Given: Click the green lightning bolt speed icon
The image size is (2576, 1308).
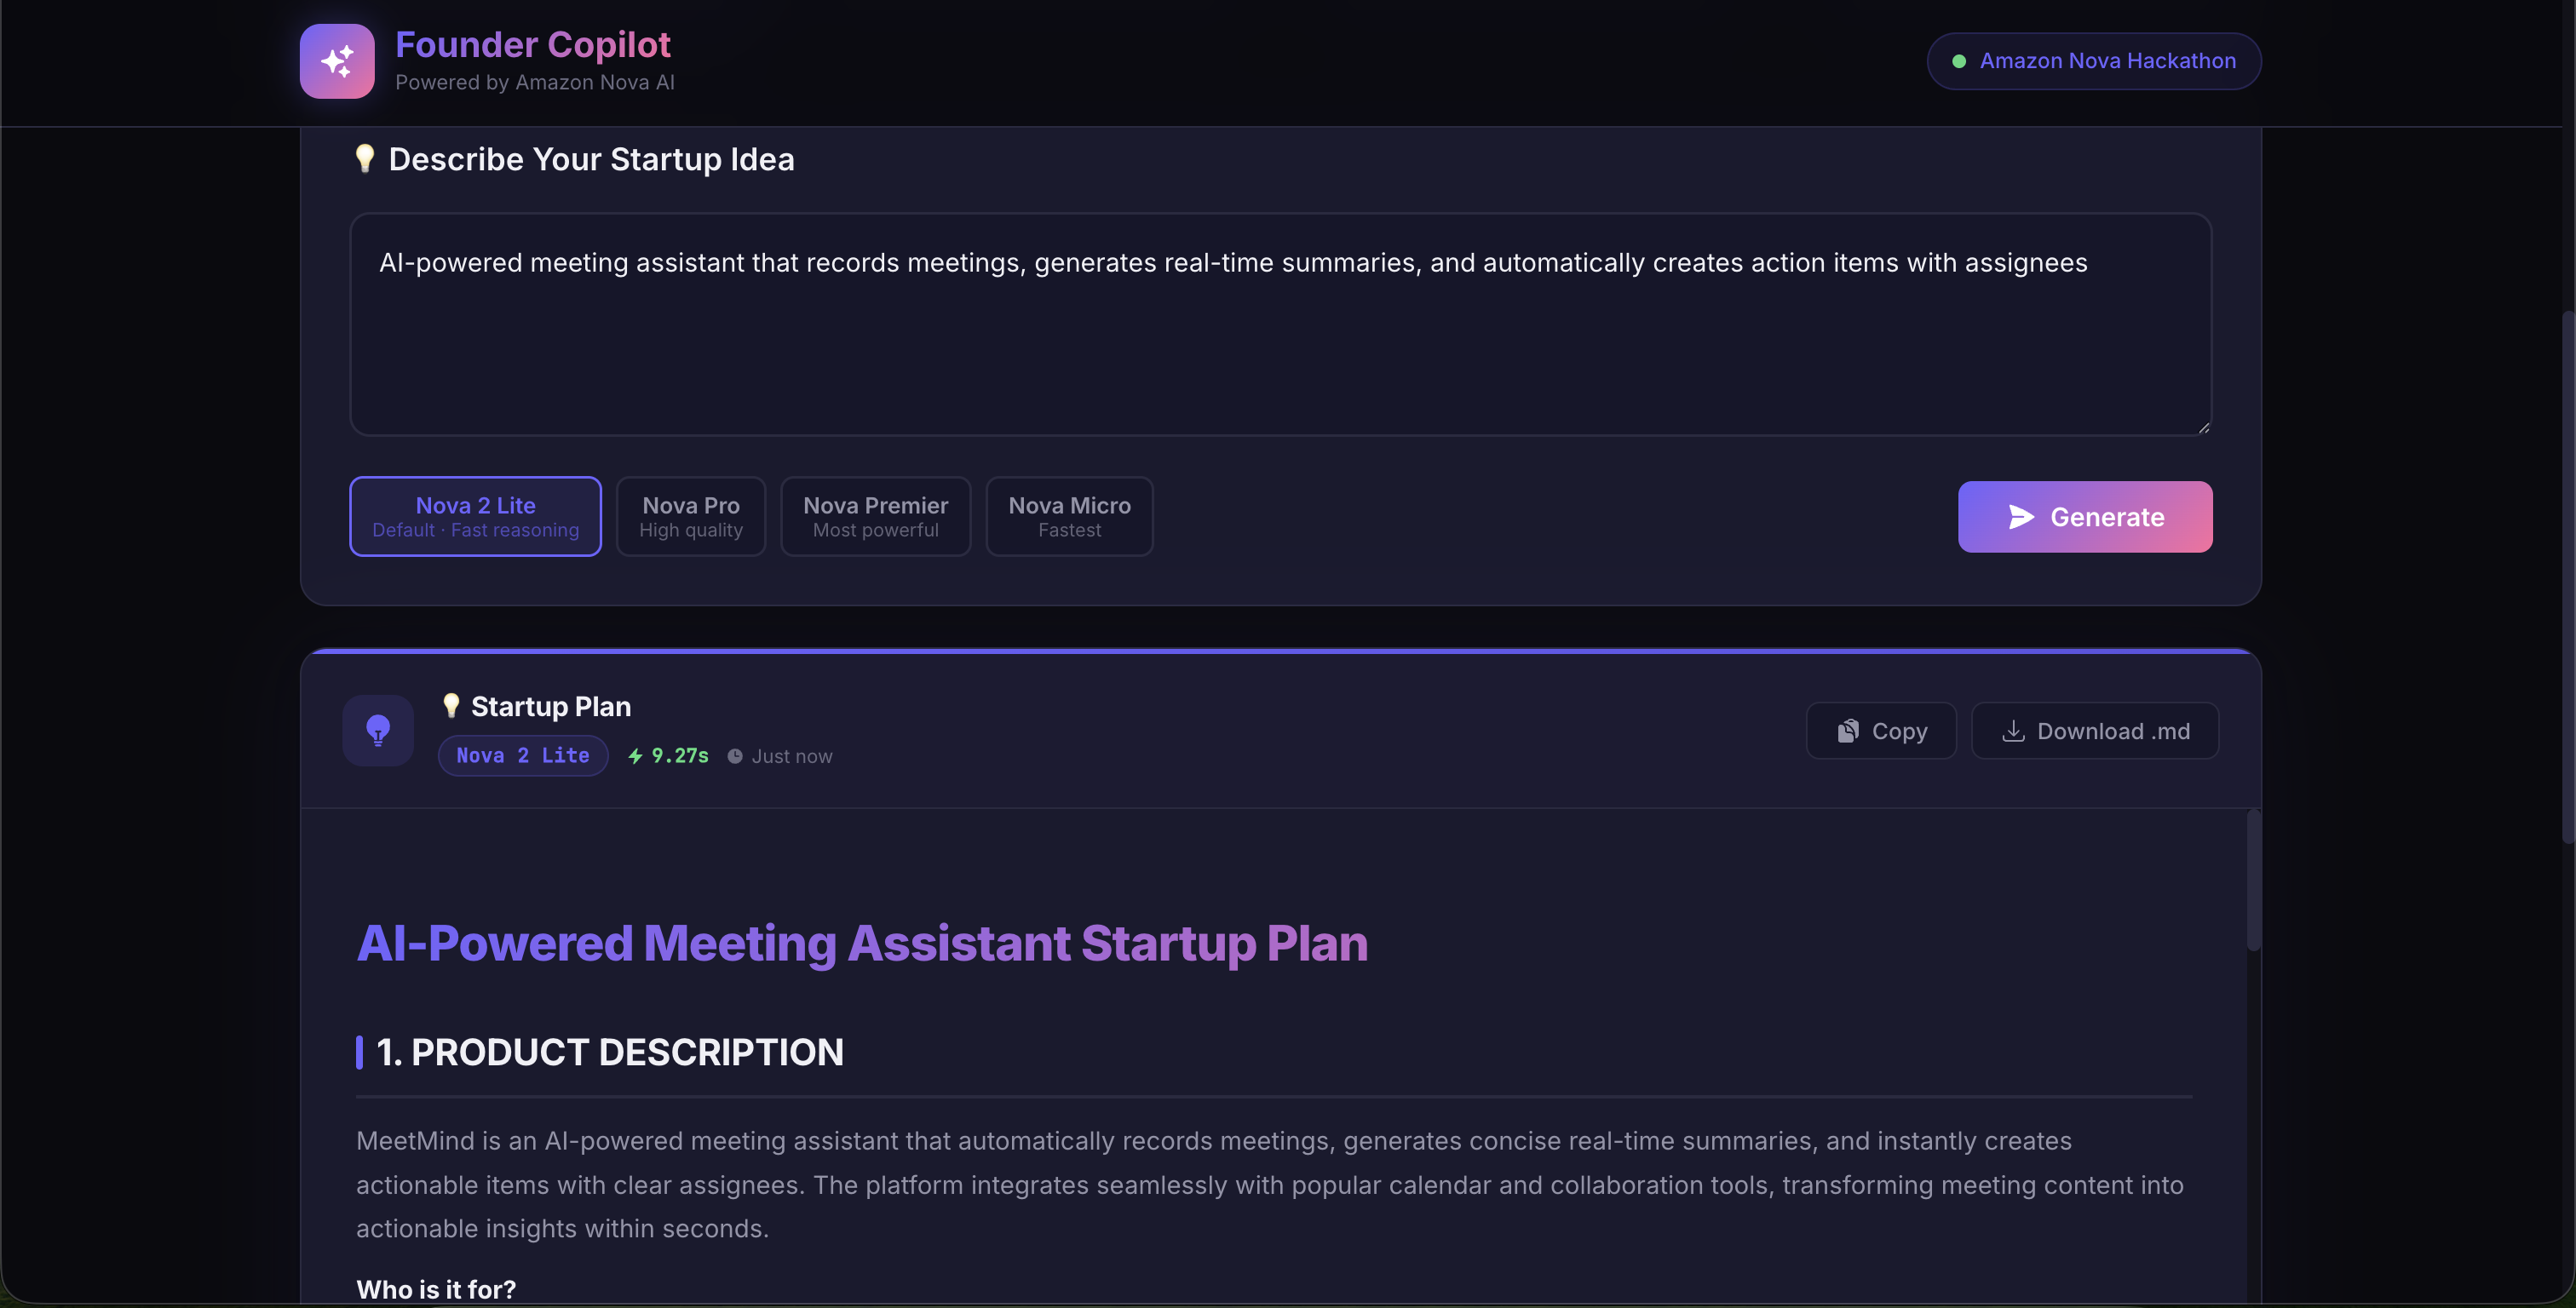Looking at the screenshot, I should pyautogui.click(x=635, y=756).
